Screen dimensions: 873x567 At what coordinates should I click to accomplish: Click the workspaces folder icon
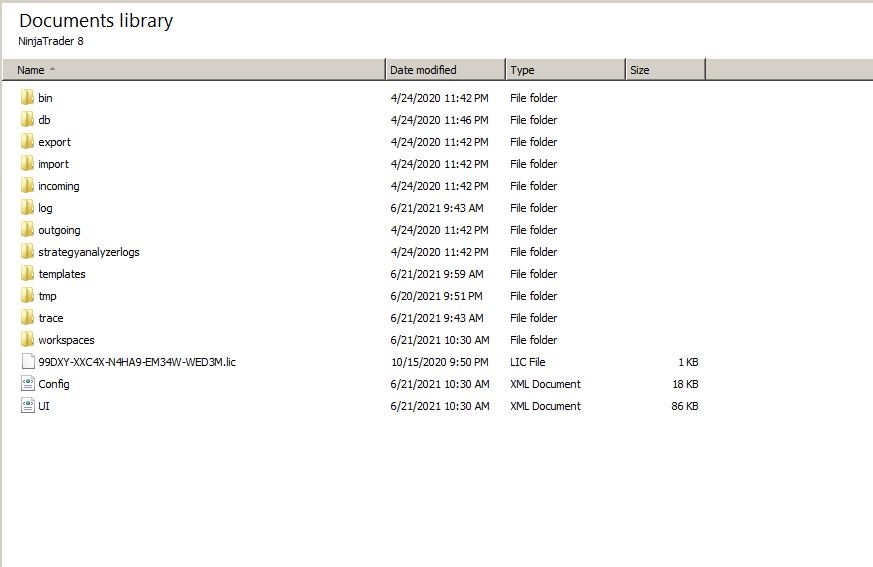click(27, 340)
